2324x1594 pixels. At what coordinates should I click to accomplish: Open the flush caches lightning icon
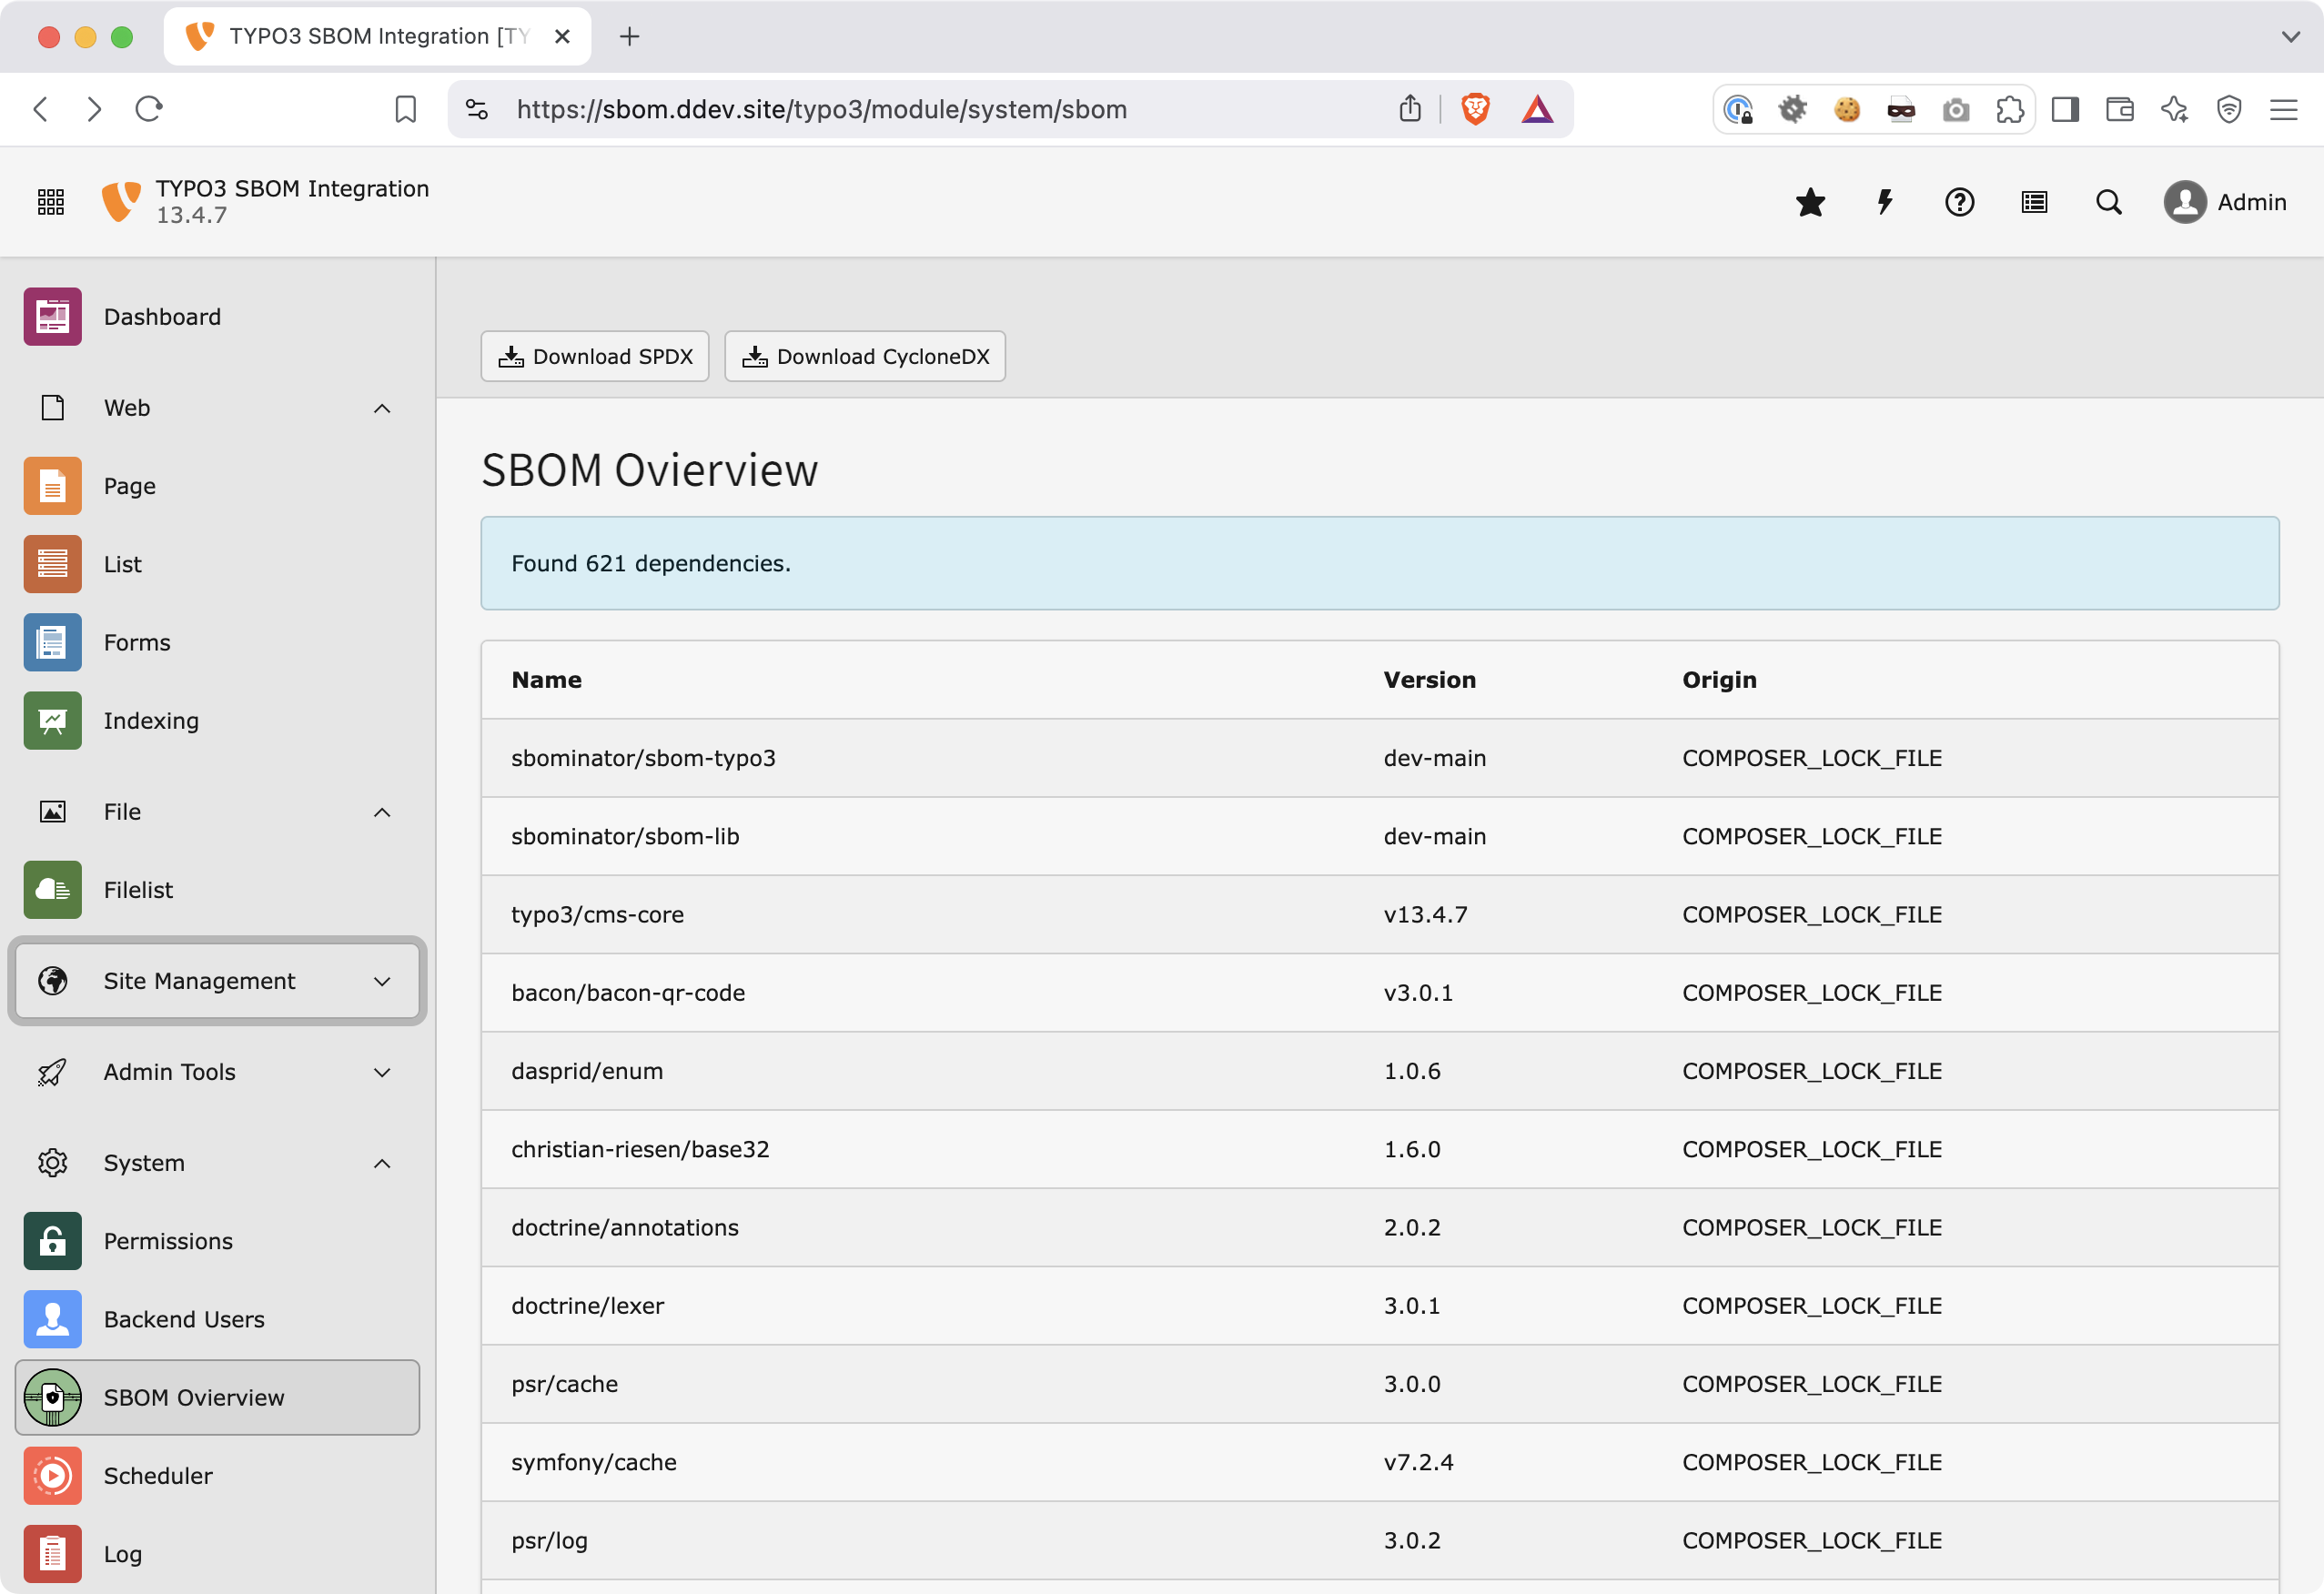1885,203
